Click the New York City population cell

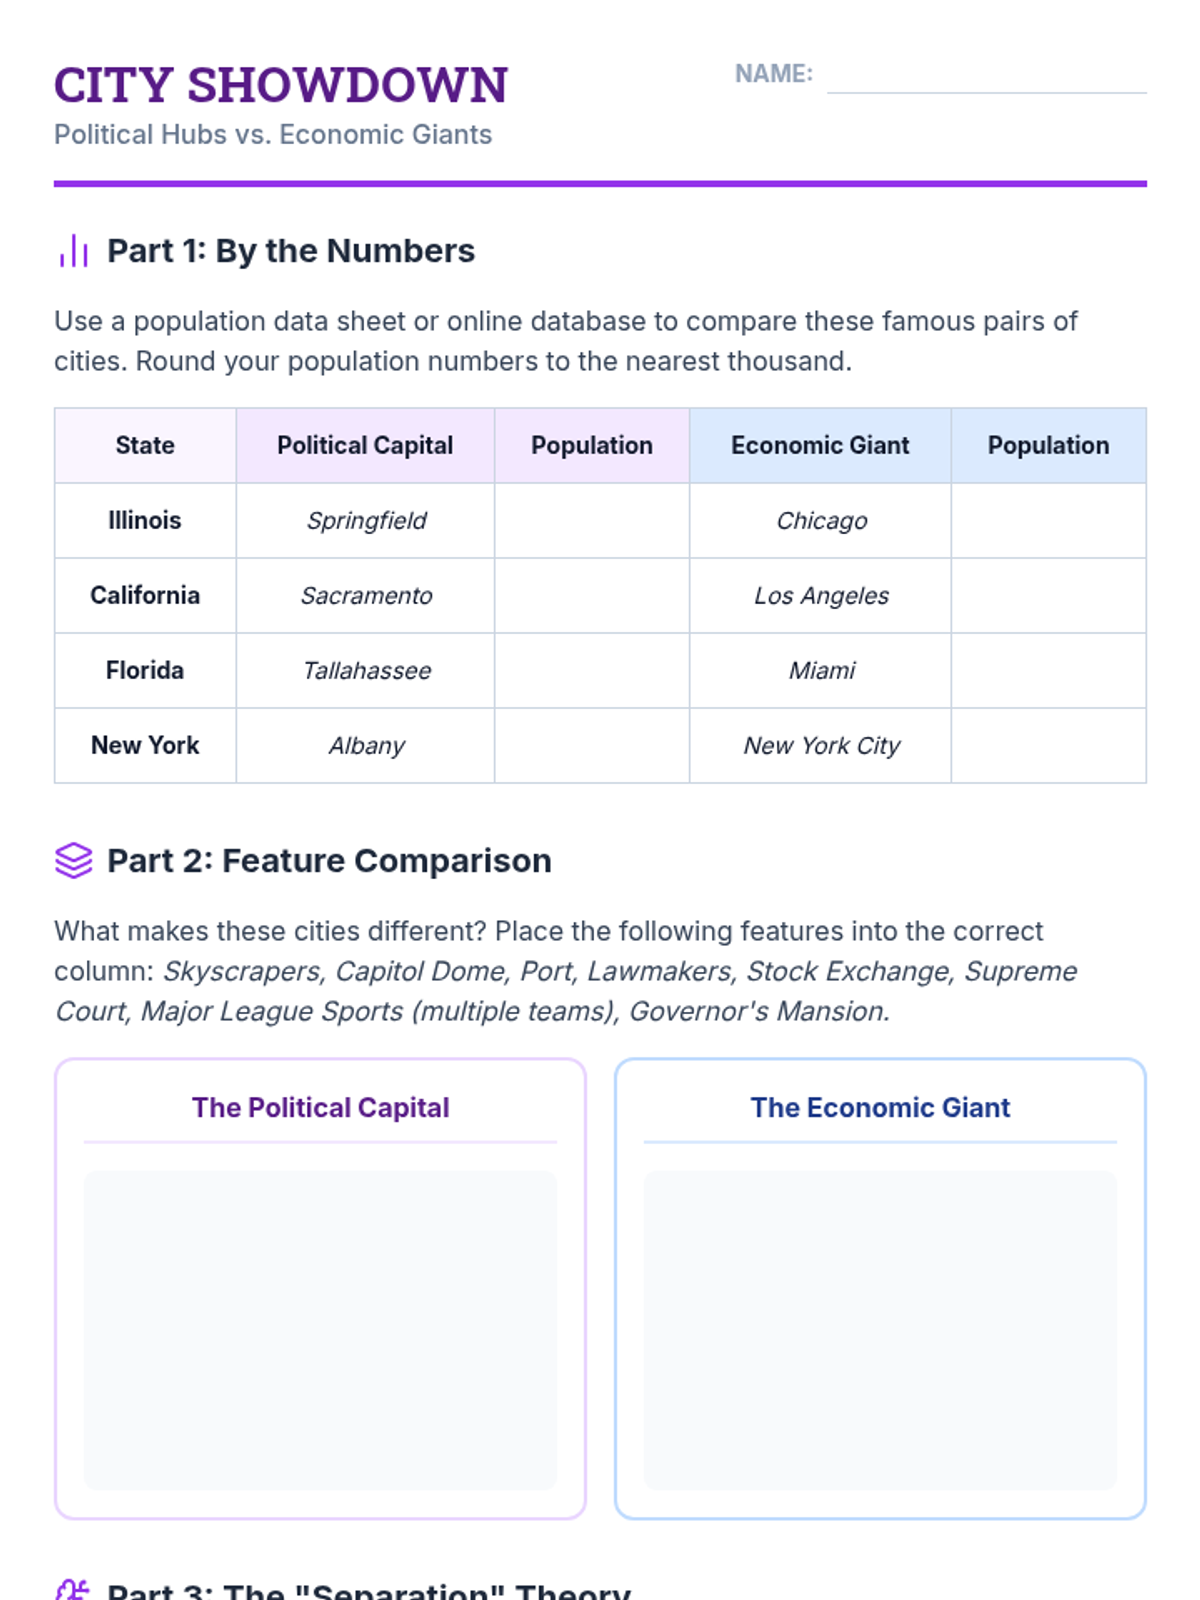pyautogui.click(x=1048, y=746)
